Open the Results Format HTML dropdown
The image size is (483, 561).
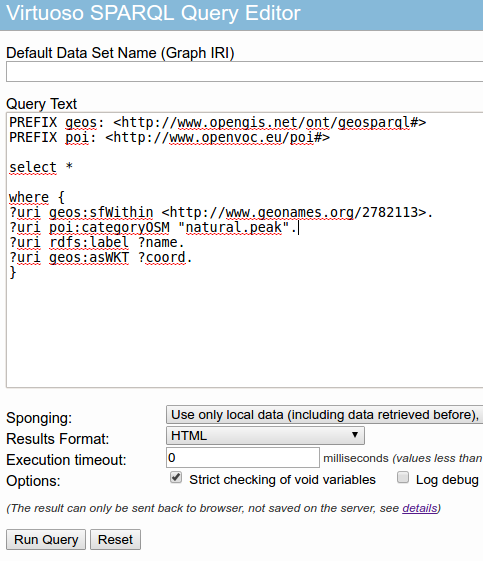[x=265, y=435]
